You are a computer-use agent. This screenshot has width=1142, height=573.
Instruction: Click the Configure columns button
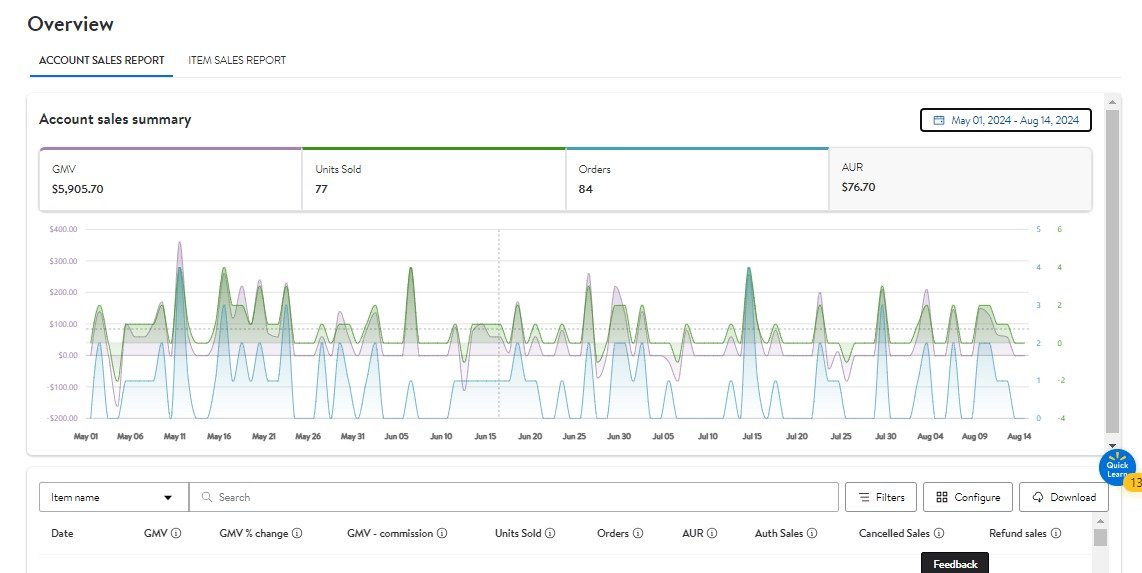(968, 497)
